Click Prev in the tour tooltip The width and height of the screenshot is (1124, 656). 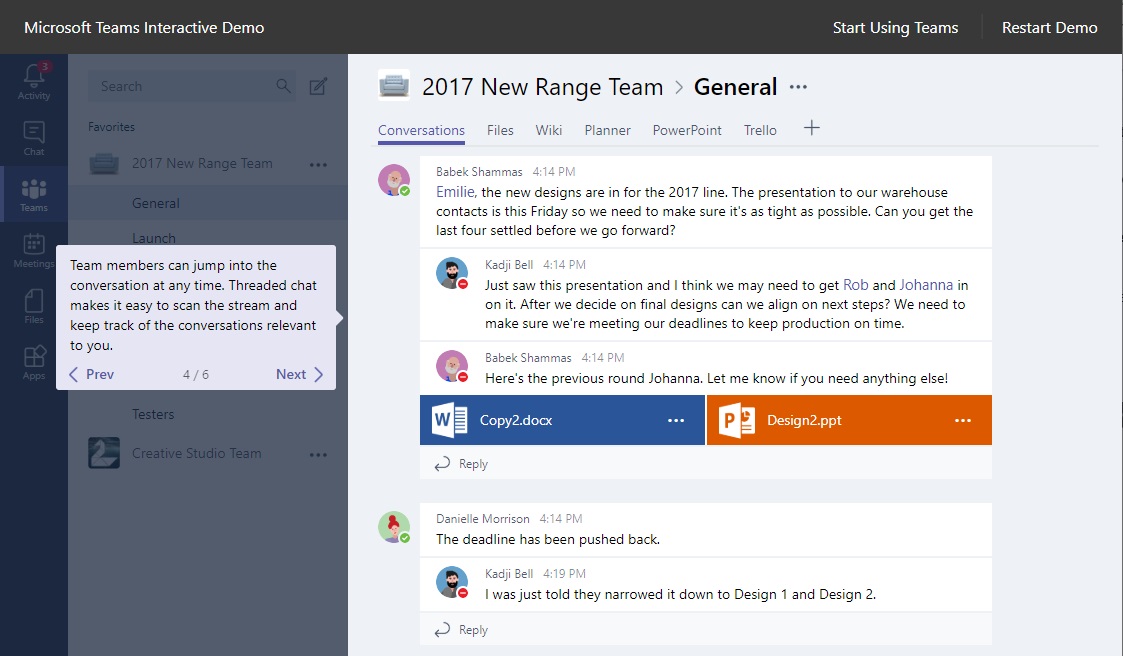click(92, 374)
